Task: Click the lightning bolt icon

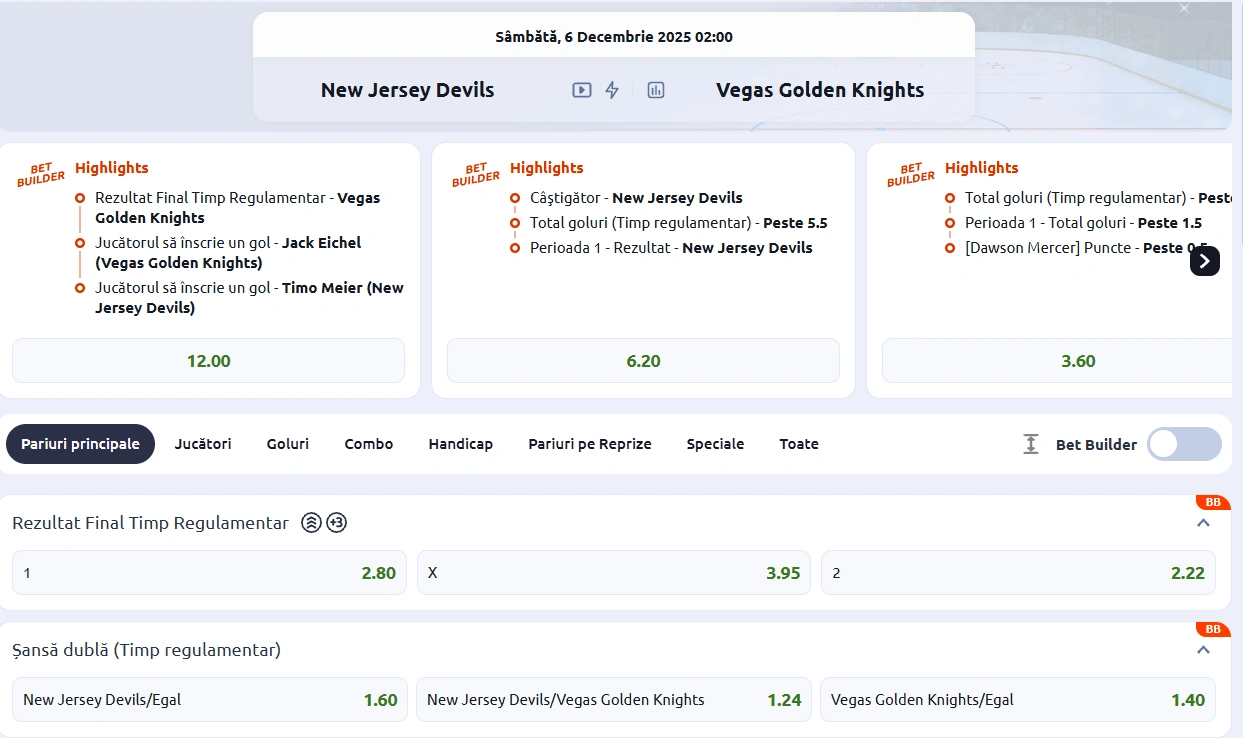Action: [612, 90]
